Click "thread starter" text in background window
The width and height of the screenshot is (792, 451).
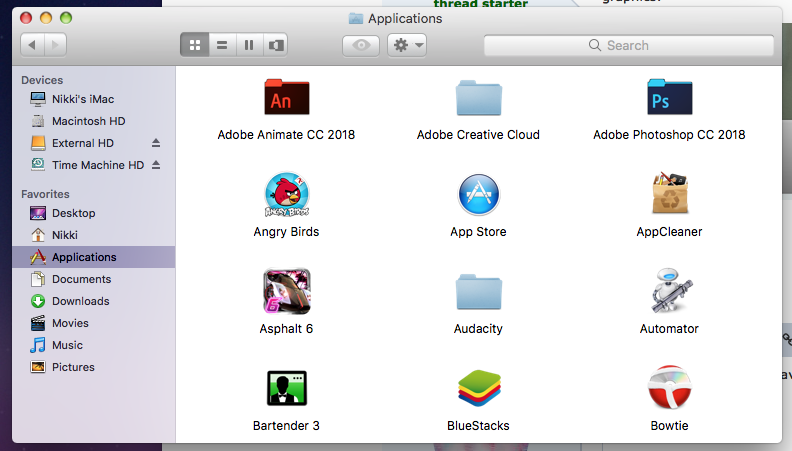click(x=480, y=4)
